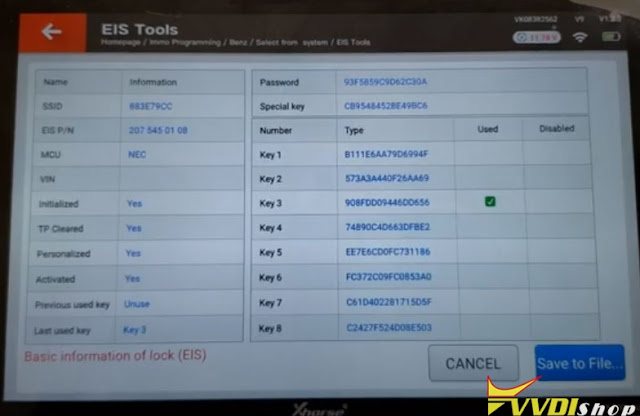Click the empty VIN value field
This screenshot has height=416, width=640.
point(182,179)
